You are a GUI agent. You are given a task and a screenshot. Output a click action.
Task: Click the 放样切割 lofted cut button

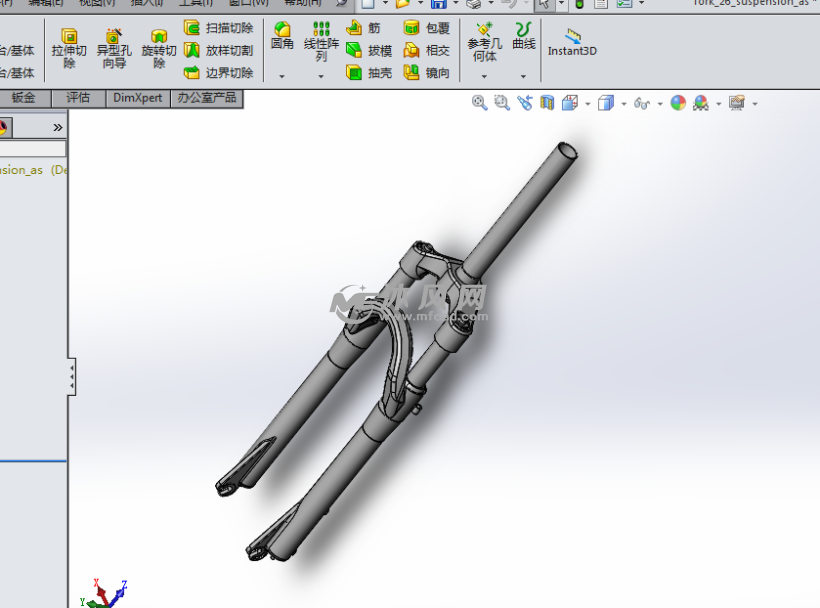coord(218,50)
